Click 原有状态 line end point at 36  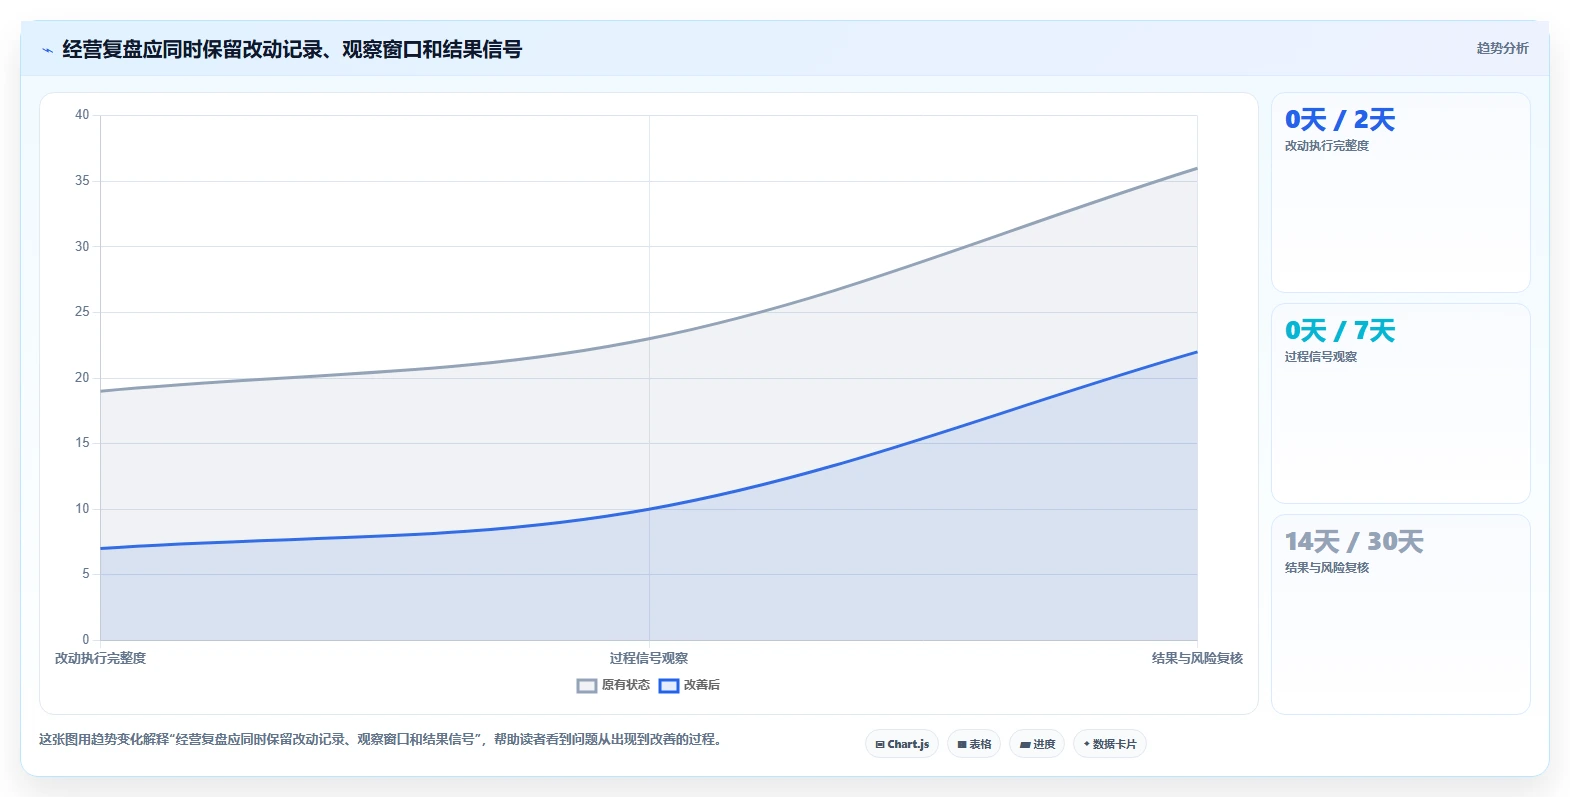(x=1197, y=168)
